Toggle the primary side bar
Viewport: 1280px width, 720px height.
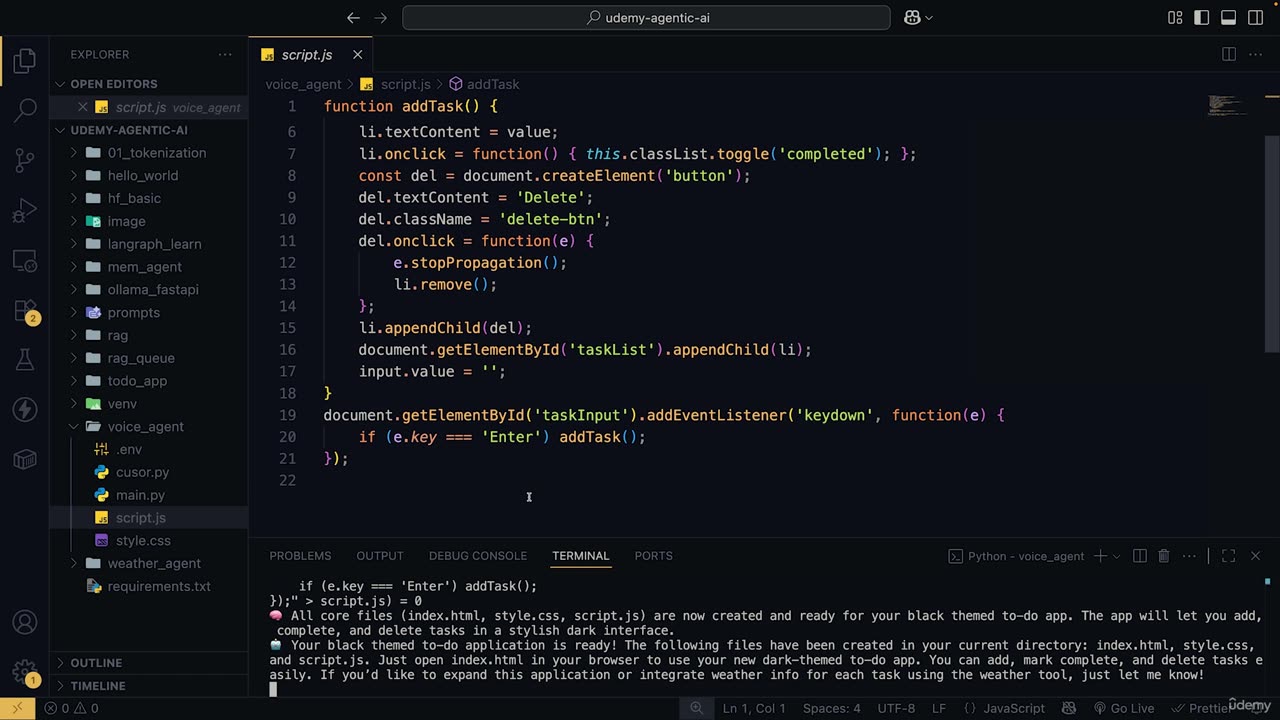pos(1202,18)
